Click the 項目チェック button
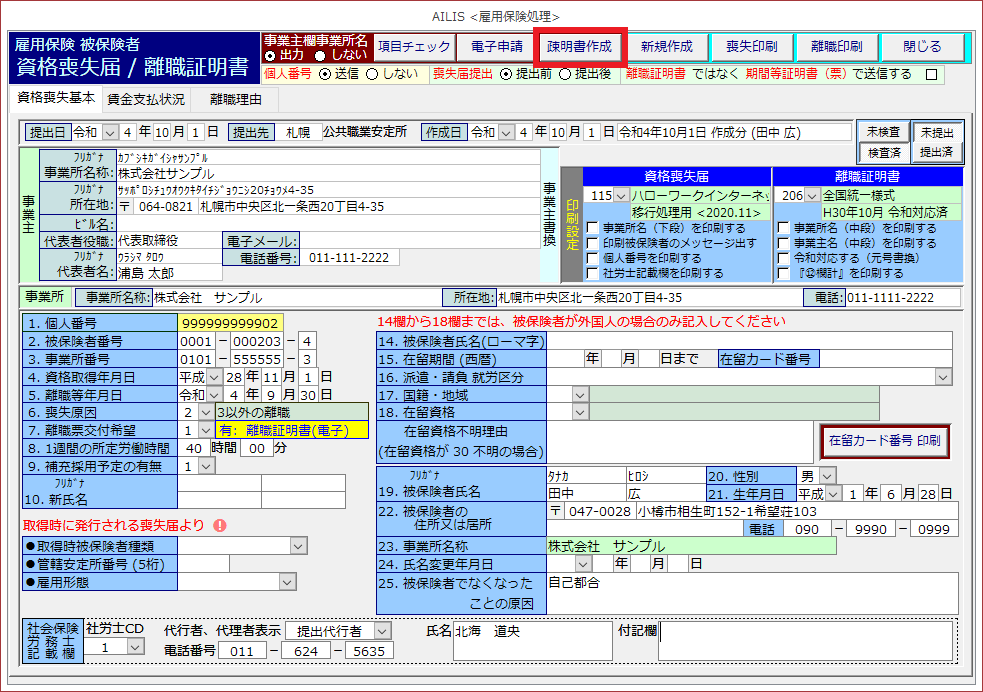Viewport: 983px width, 692px height. point(413,47)
